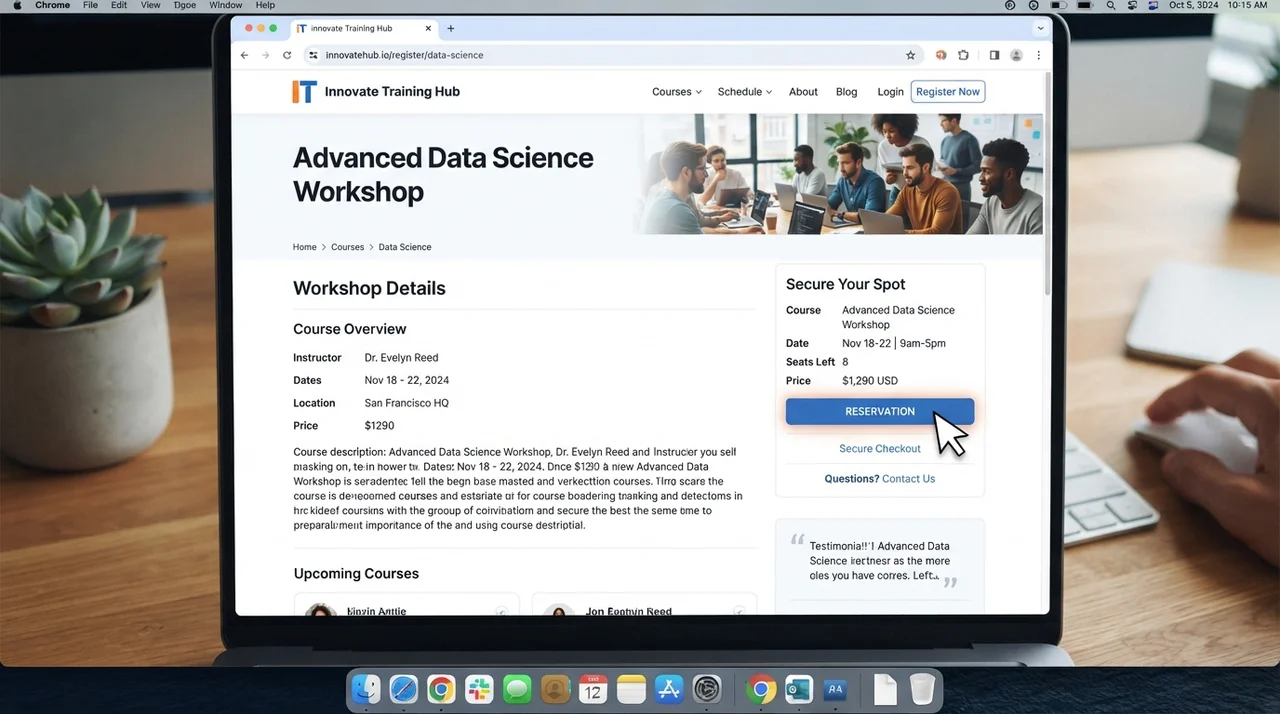The image size is (1280, 714).
Task: Open Slack from the dock
Action: tap(479, 689)
